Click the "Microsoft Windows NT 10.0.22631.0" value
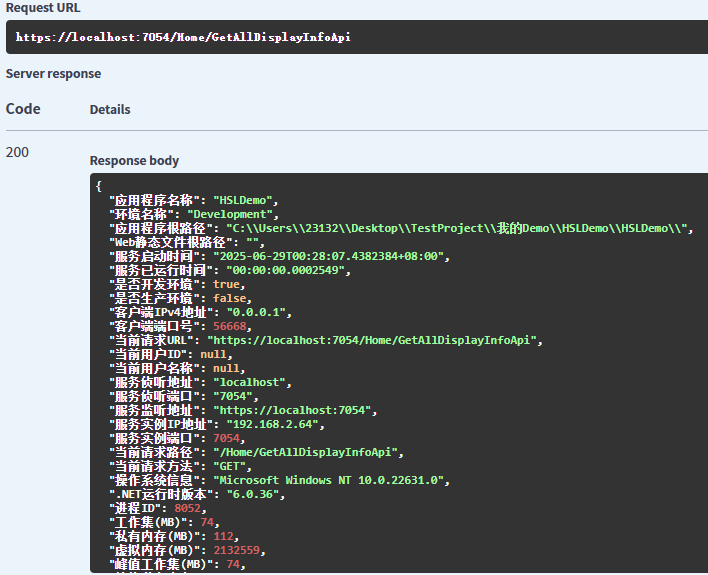Image resolution: width=708 pixels, height=575 pixels. click(328, 480)
